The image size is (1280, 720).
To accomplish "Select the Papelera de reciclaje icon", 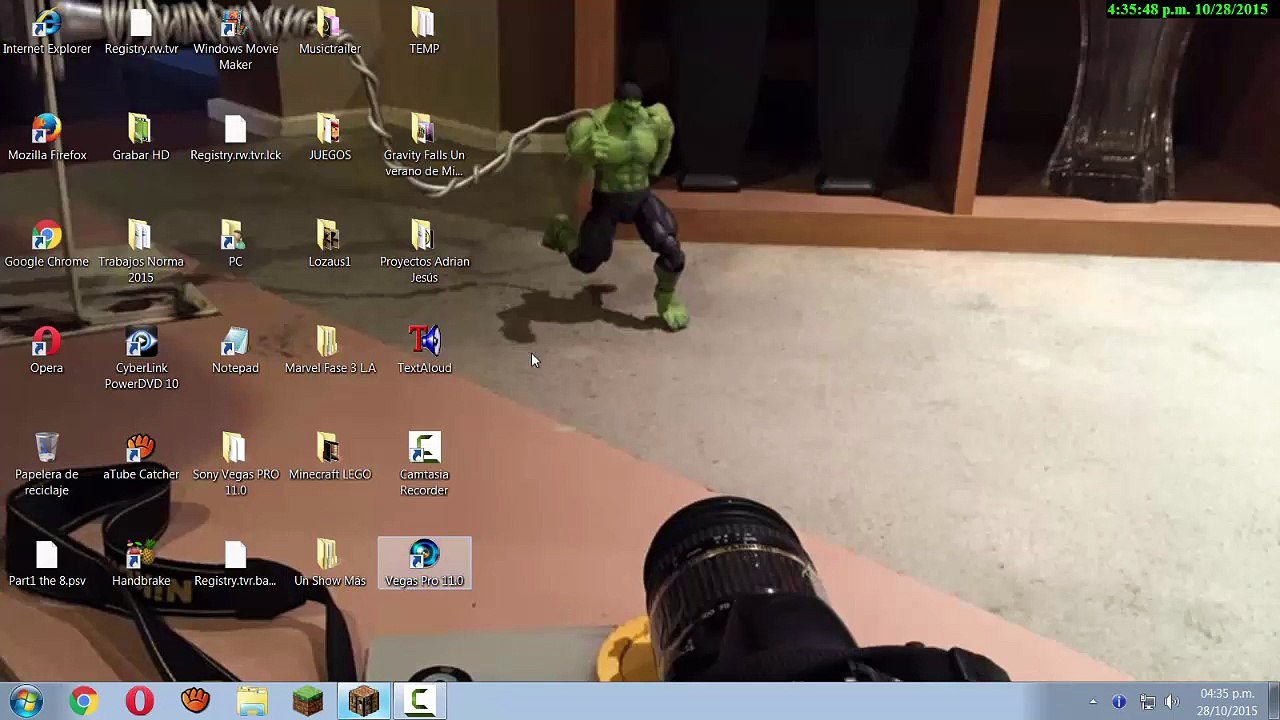I will [x=46, y=464].
